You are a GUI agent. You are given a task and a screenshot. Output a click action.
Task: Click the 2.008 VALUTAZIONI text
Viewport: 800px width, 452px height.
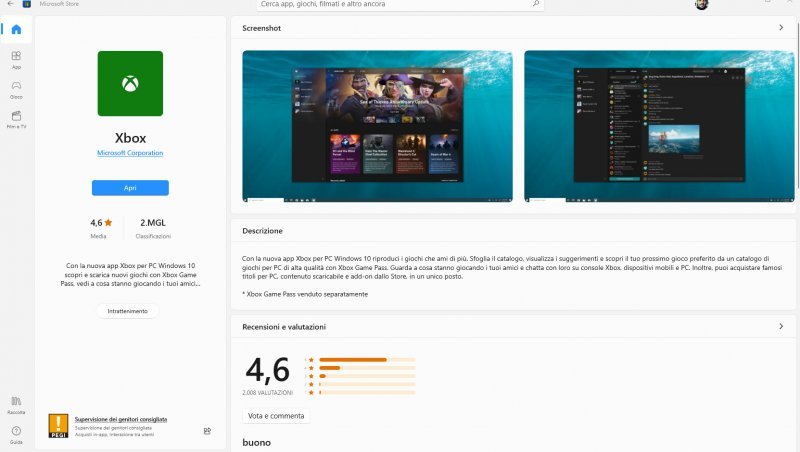point(267,393)
